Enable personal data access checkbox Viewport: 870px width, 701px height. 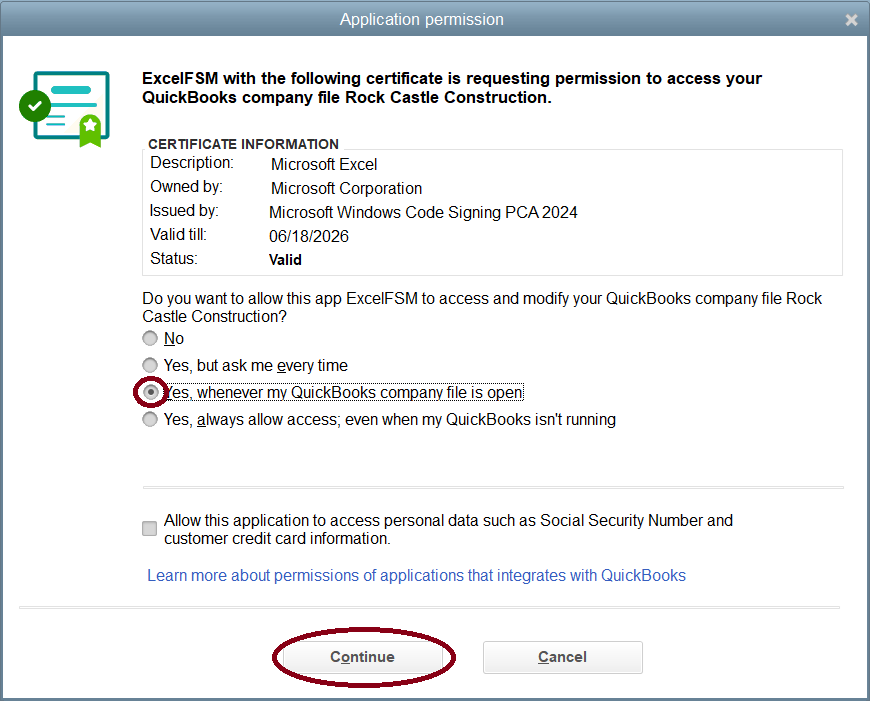coord(149,528)
